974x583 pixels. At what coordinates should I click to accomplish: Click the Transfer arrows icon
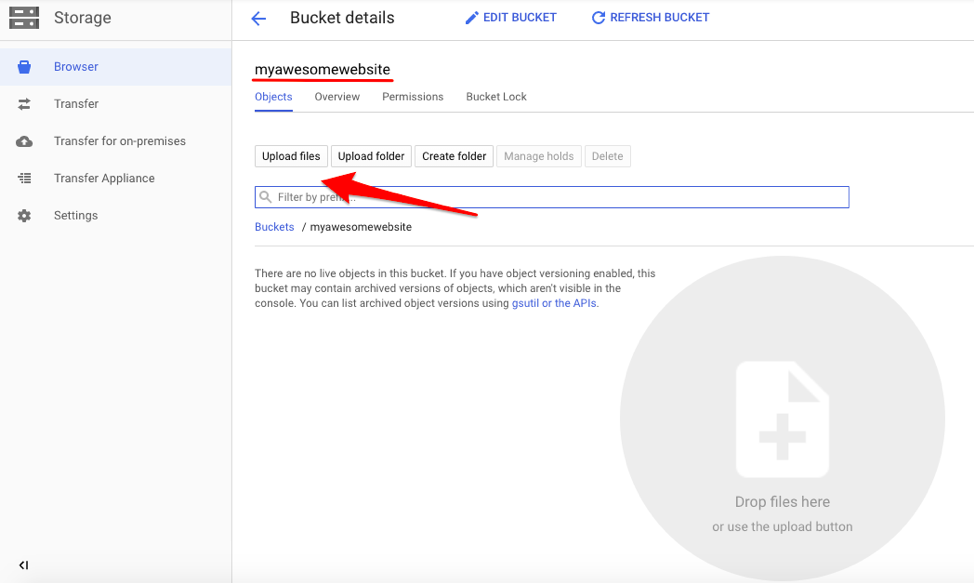tap(25, 104)
